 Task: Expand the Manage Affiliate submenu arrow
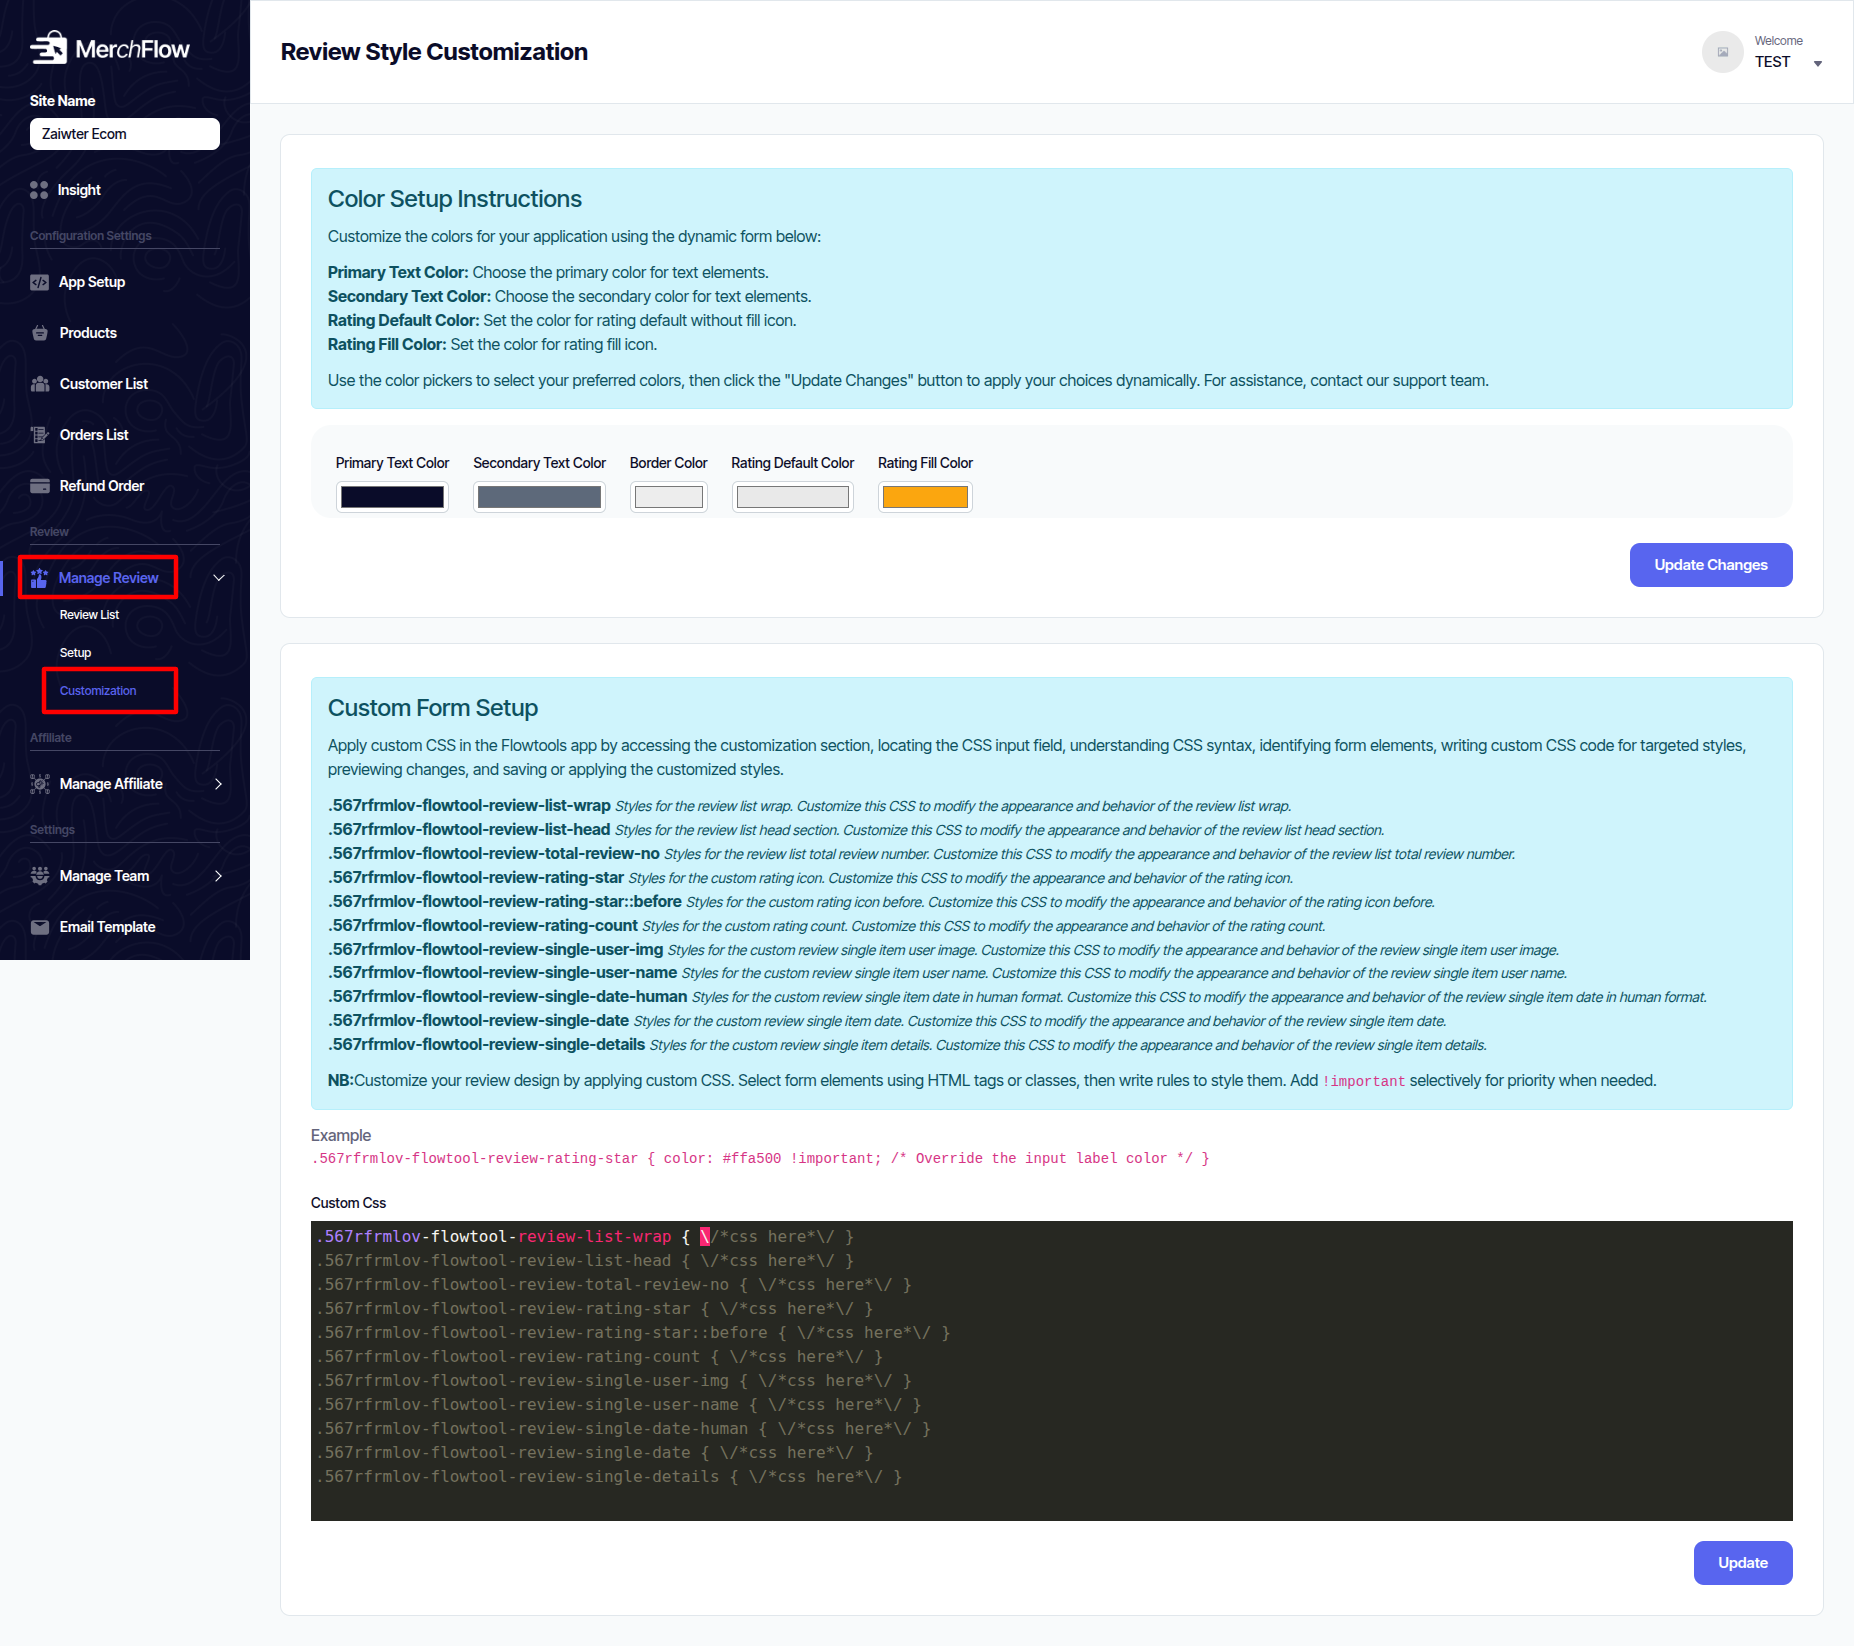click(219, 784)
